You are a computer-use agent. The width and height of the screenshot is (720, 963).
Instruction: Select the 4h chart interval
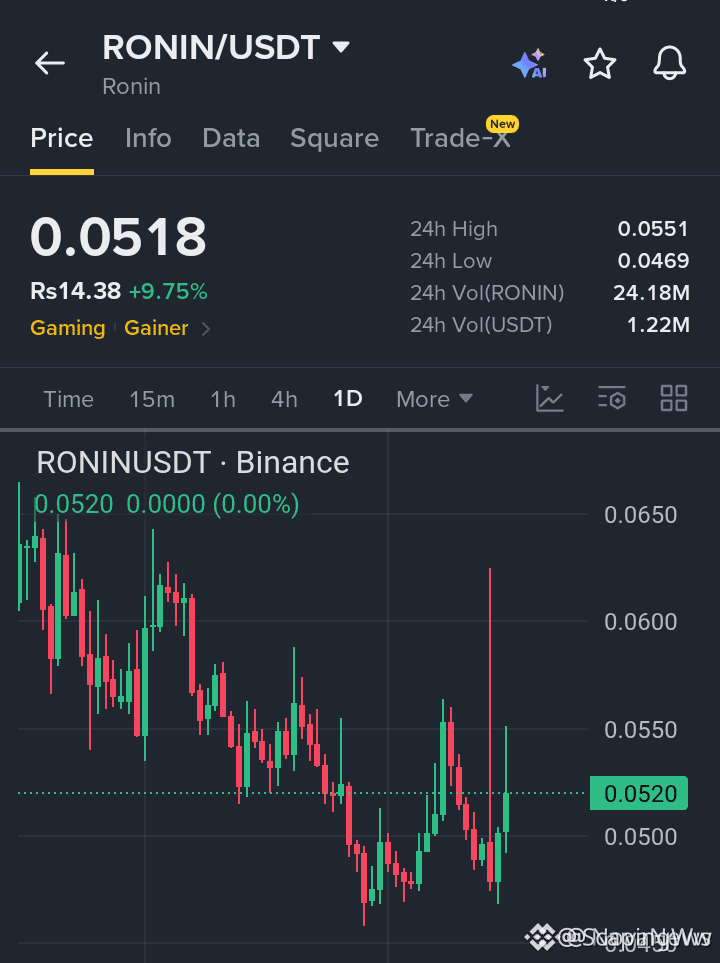point(284,399)
